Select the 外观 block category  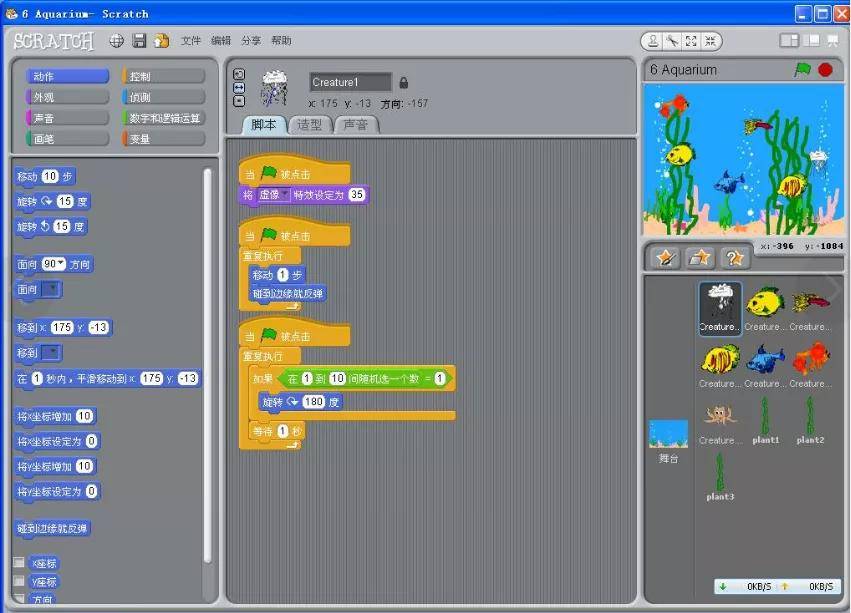[66, 97]
